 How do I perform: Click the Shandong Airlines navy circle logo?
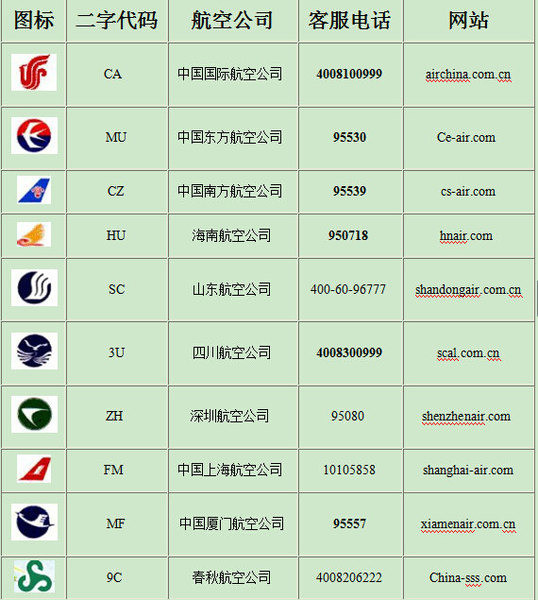[x=34, y=288]
